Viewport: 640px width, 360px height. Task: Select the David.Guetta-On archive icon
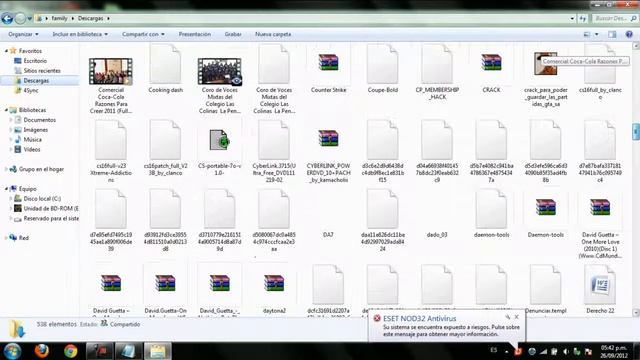[x=165, y=283]
